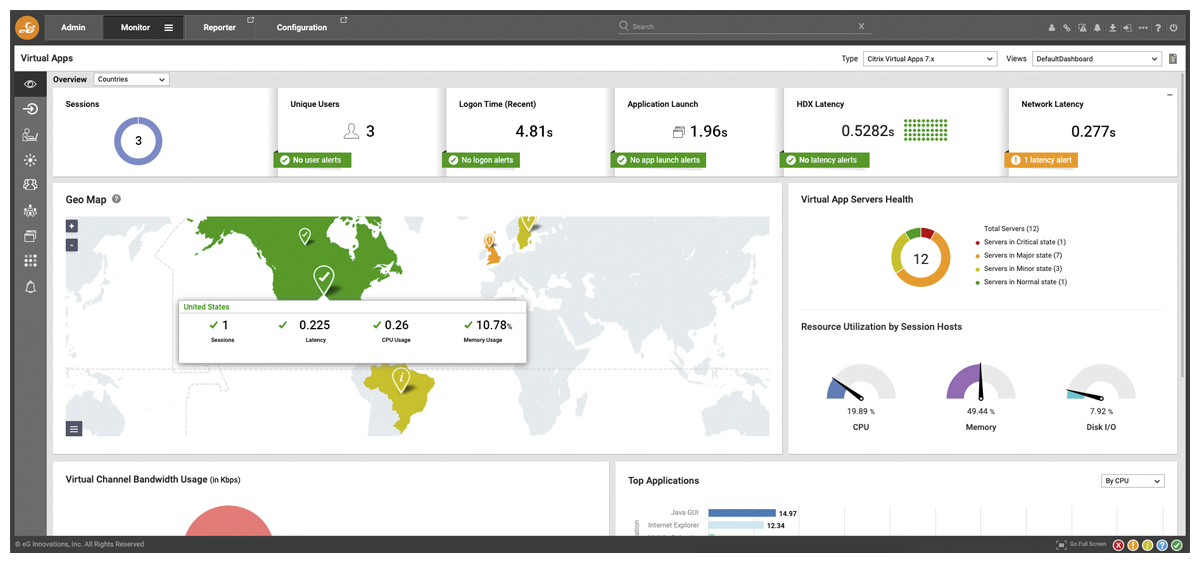Click the Servers Health donut chart
Viewport: 1200px width, 562px height.
pos(920,258)
